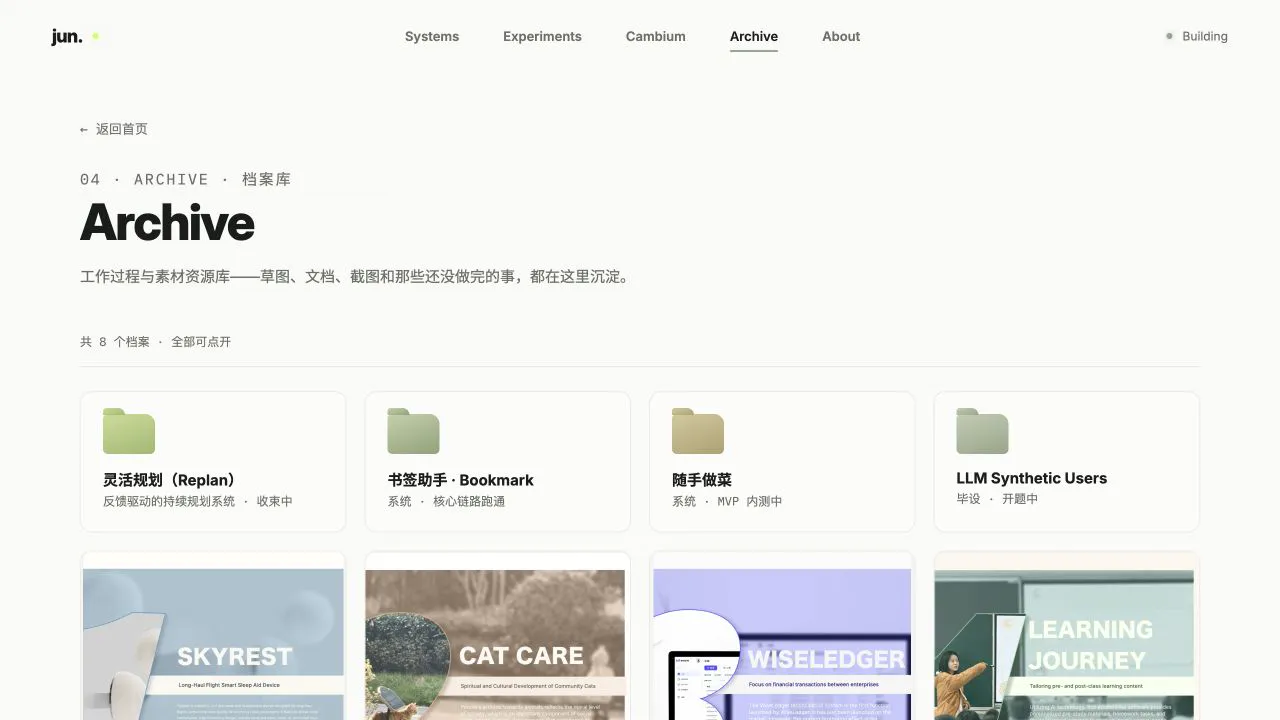
Task: Open the Experiments nav item
Action: click(542, 37)
